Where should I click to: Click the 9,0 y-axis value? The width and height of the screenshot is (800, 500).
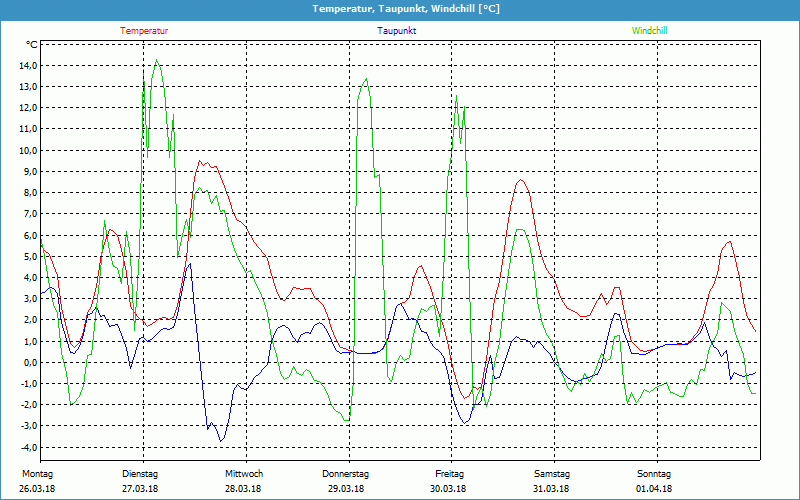[x=30, y=171]
